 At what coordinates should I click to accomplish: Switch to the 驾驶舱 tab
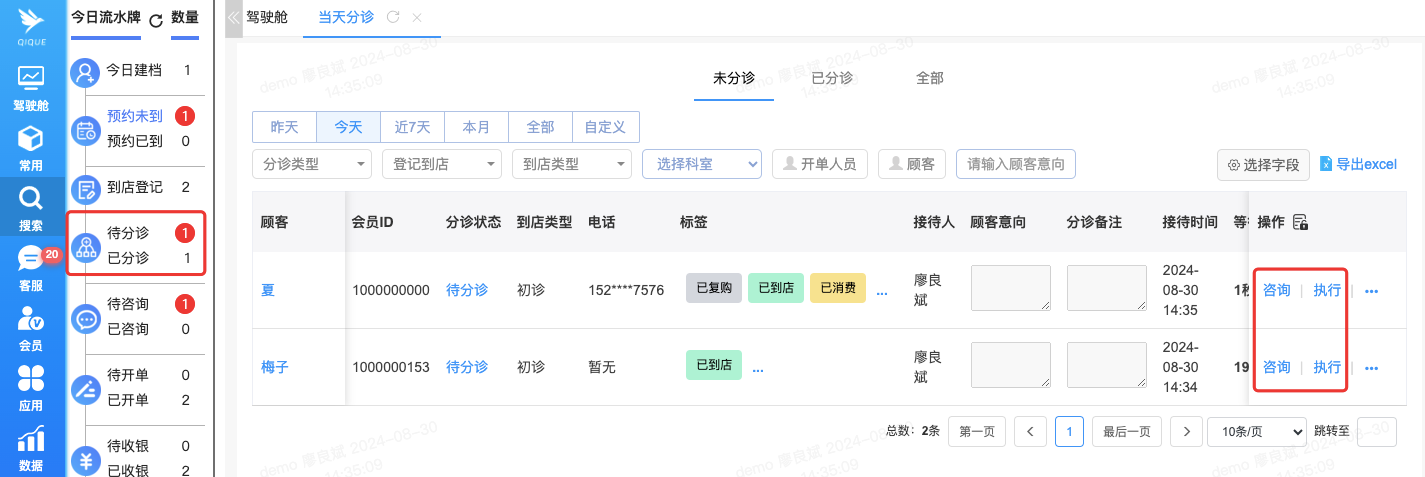(267, 18)
